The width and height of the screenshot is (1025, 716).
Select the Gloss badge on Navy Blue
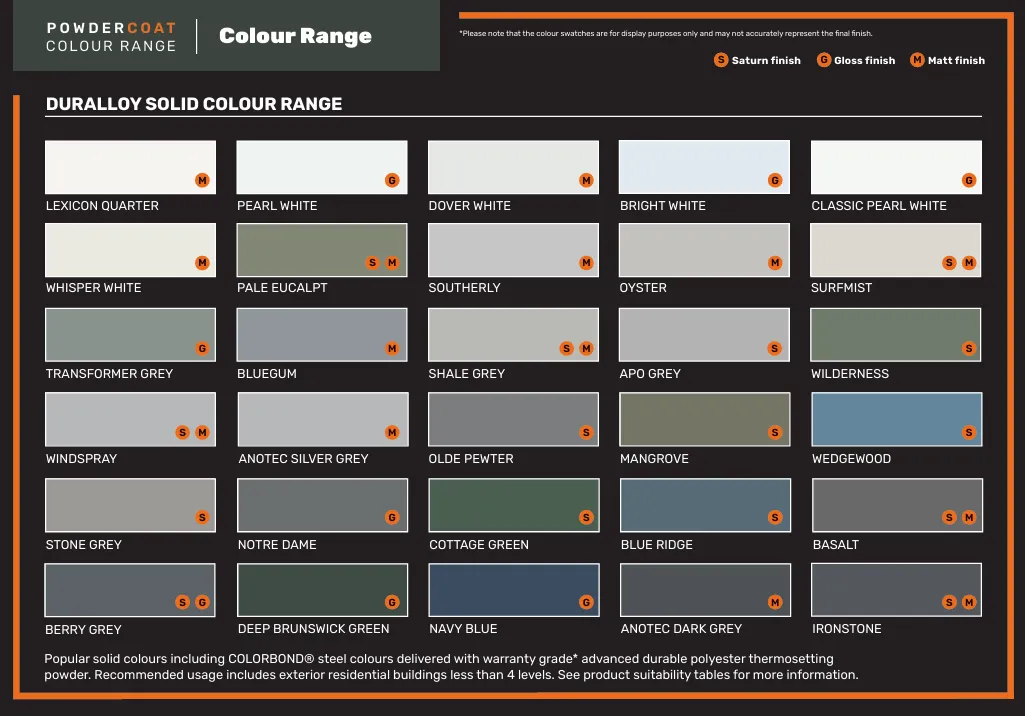(586, 602)
